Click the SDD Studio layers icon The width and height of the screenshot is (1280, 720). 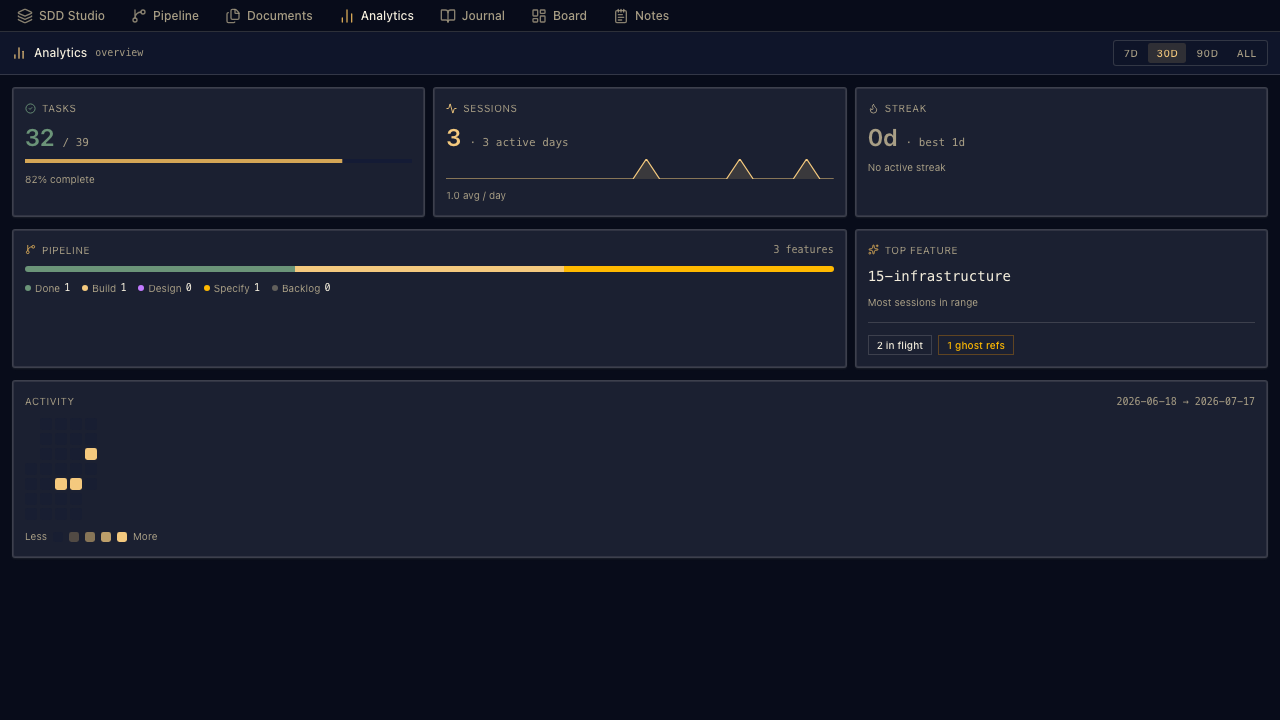pos(25,16)
